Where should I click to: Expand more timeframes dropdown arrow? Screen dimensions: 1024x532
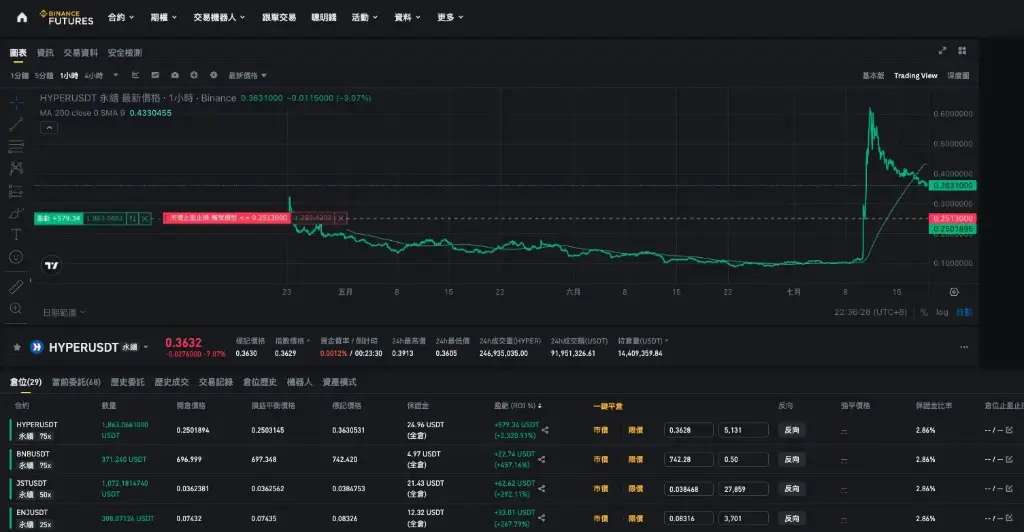(x=116, y=75)
